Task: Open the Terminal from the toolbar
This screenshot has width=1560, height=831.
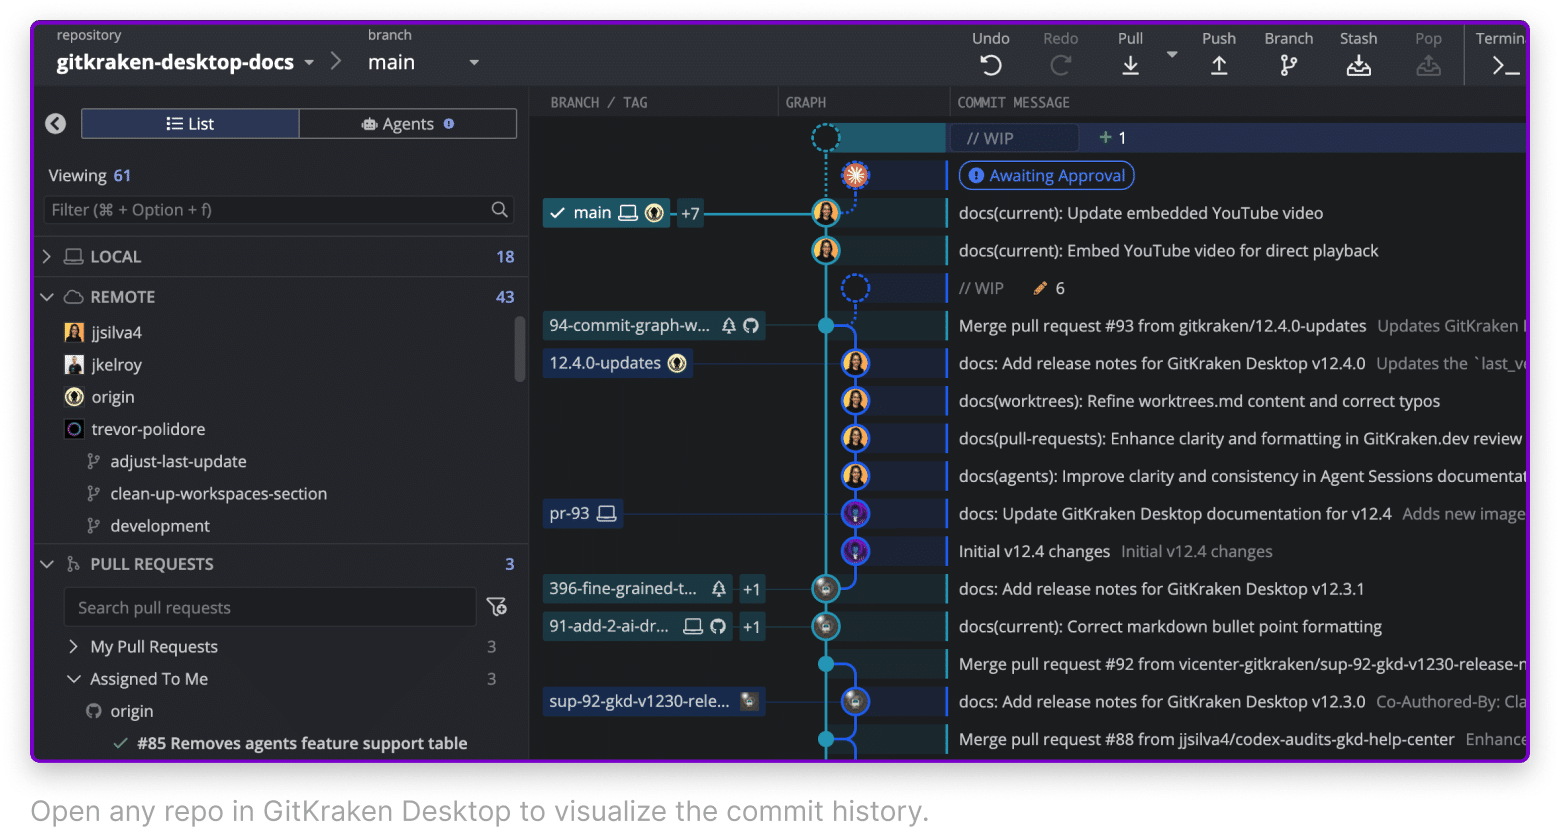Action: (x=1504, y=66)
